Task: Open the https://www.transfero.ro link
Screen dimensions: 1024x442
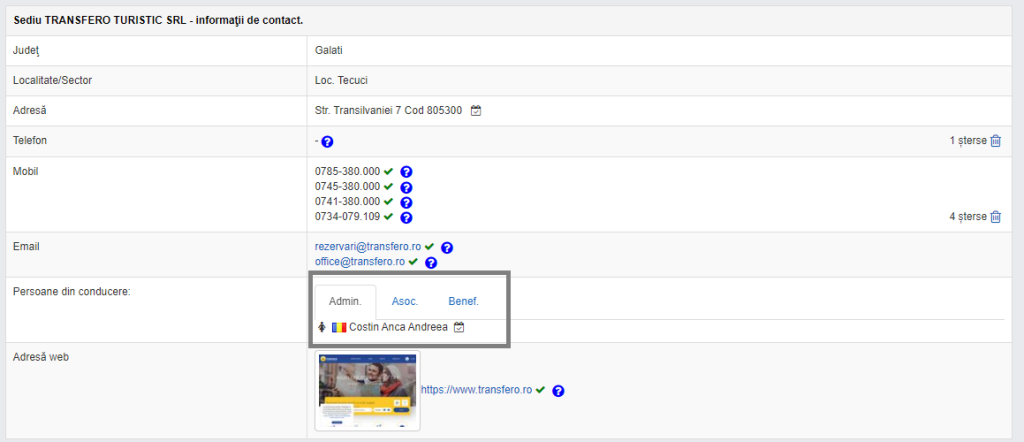Action: (x=476, y=390)
